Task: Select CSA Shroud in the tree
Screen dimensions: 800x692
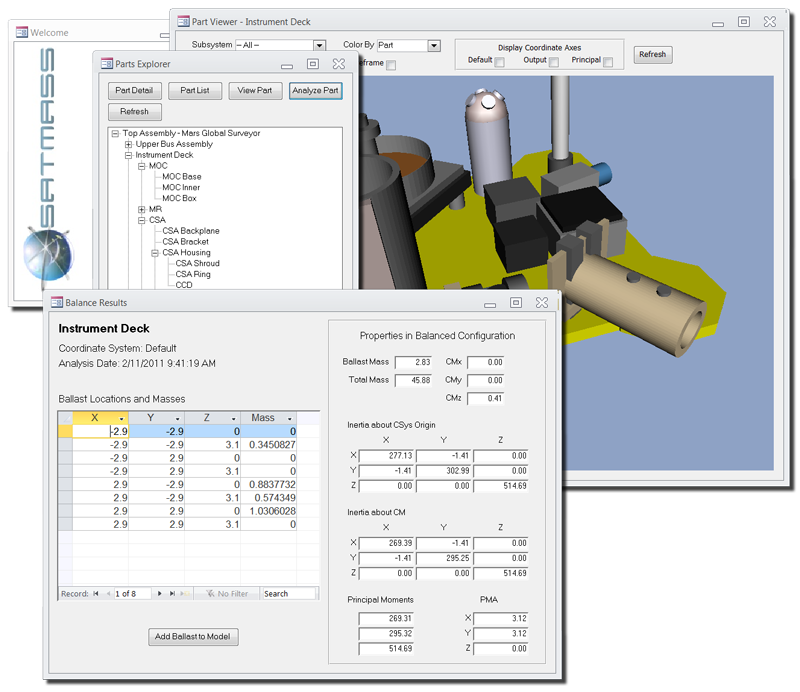Action: (197, 263)
